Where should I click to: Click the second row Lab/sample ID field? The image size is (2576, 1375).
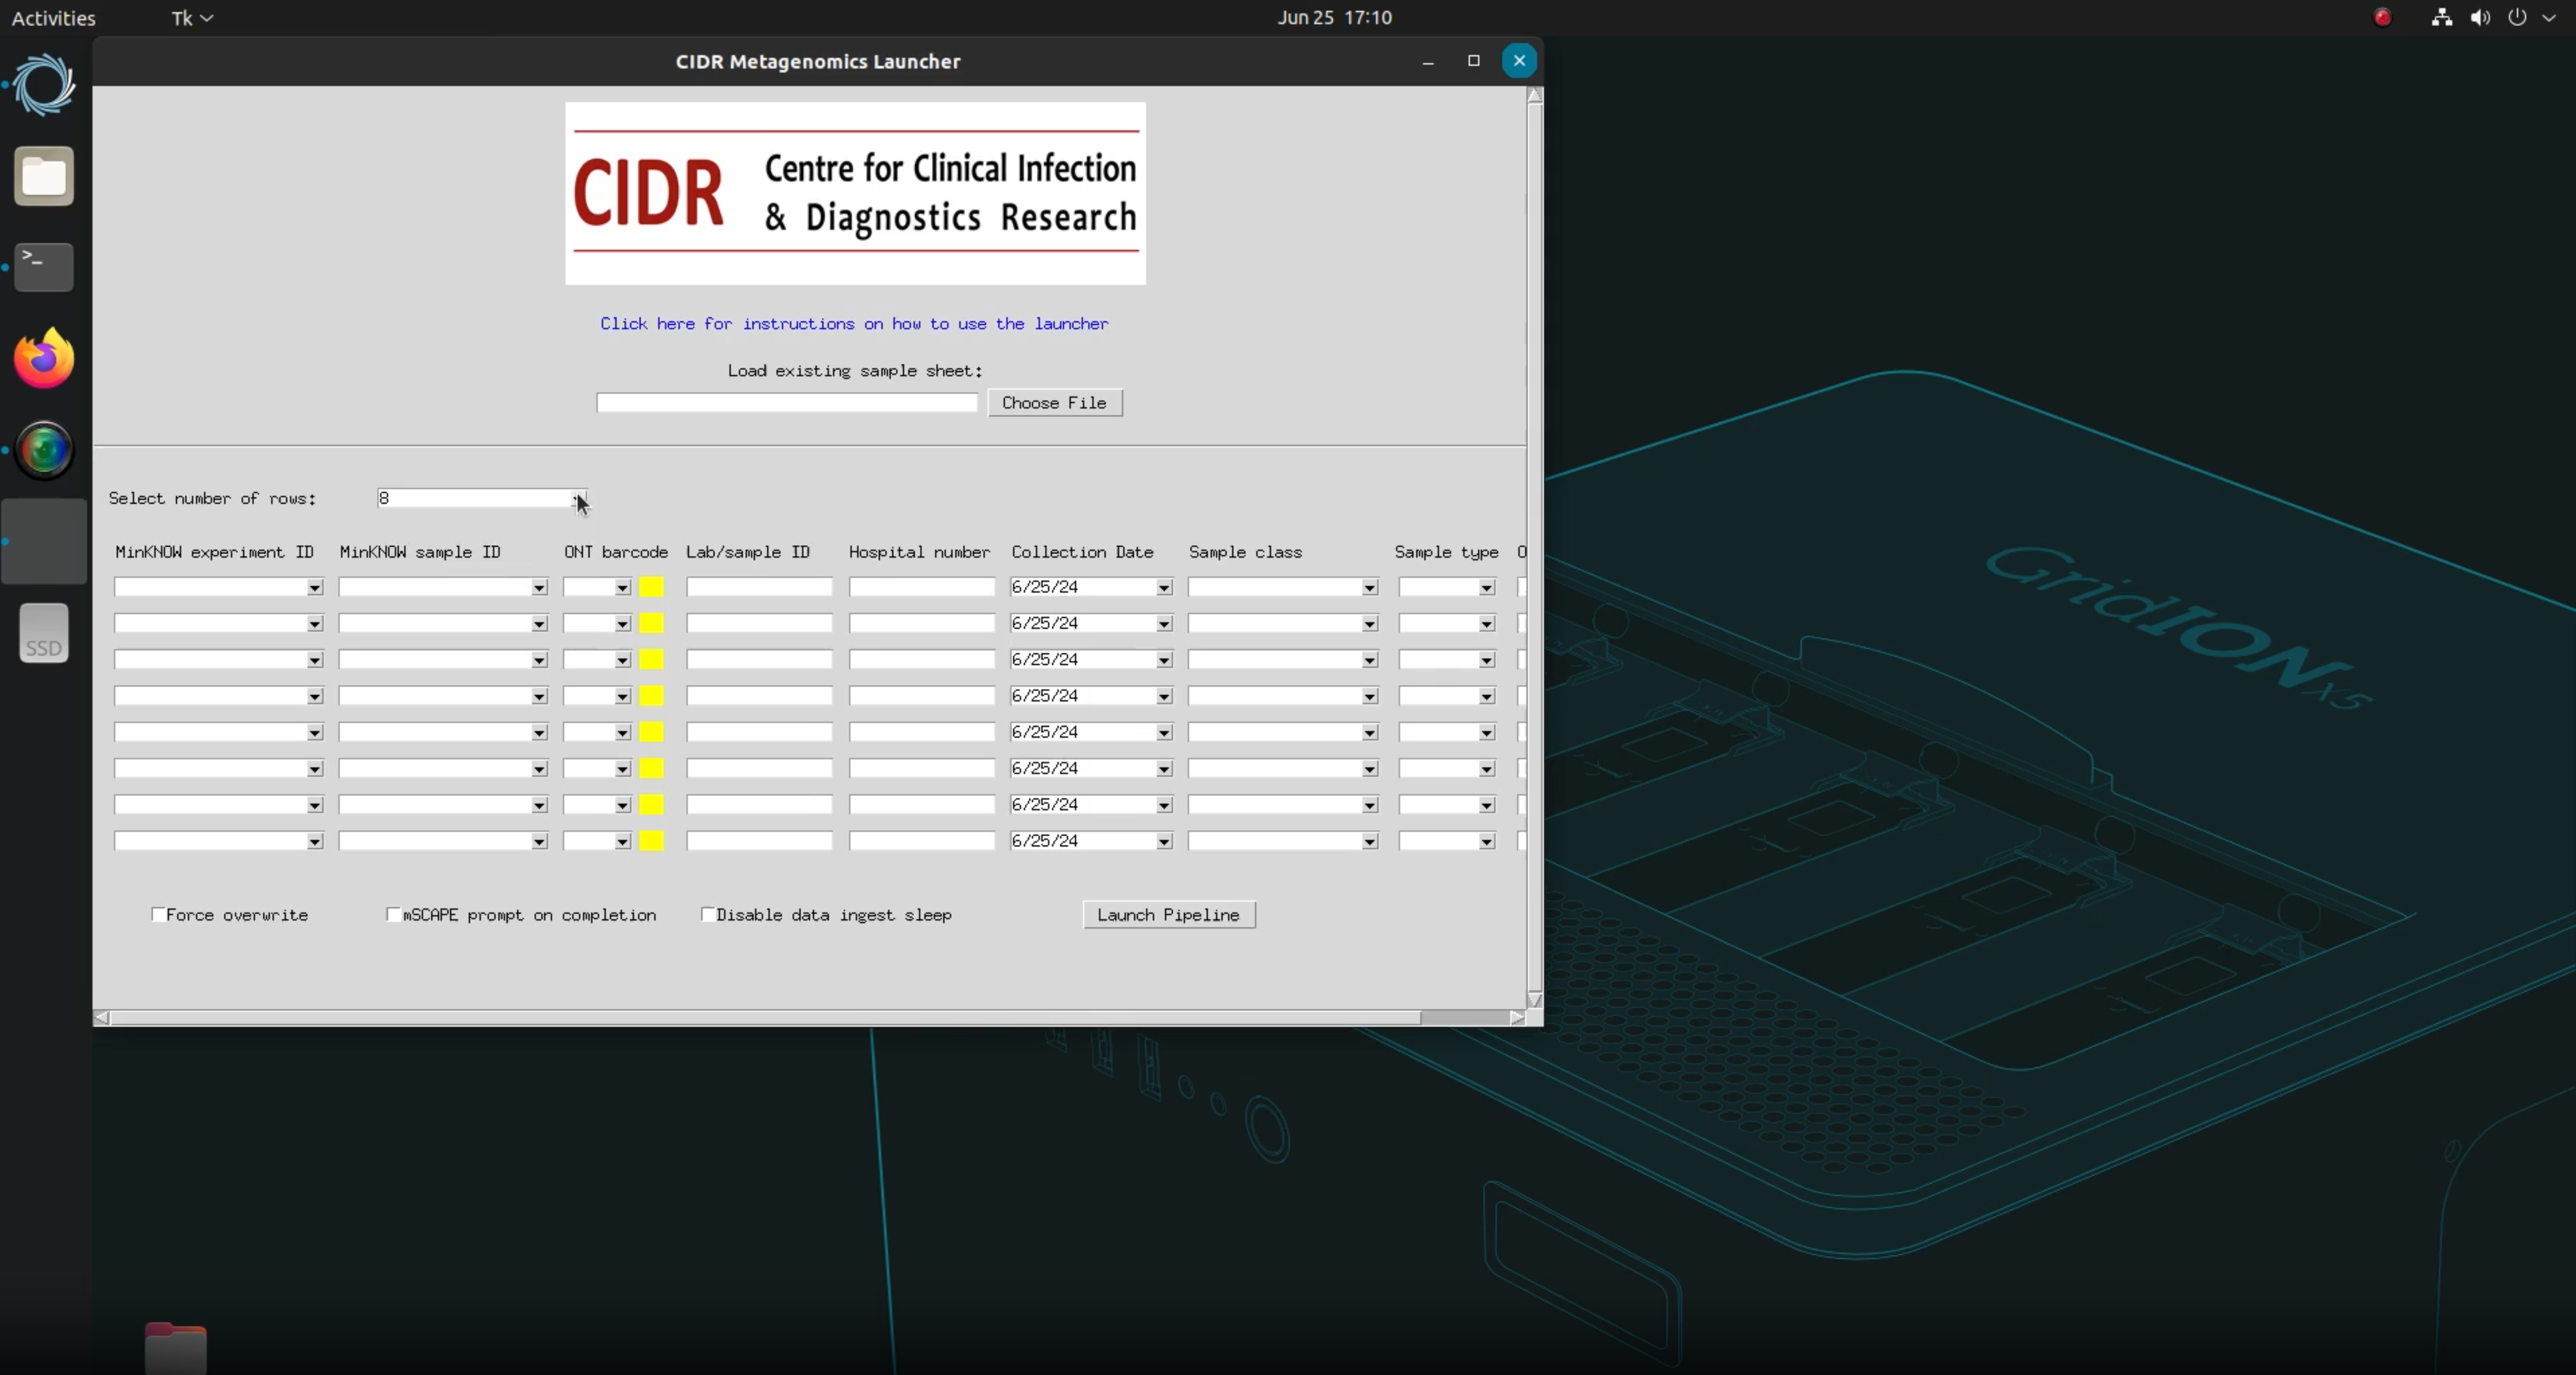pyautogui.click(x=759, y=623)
